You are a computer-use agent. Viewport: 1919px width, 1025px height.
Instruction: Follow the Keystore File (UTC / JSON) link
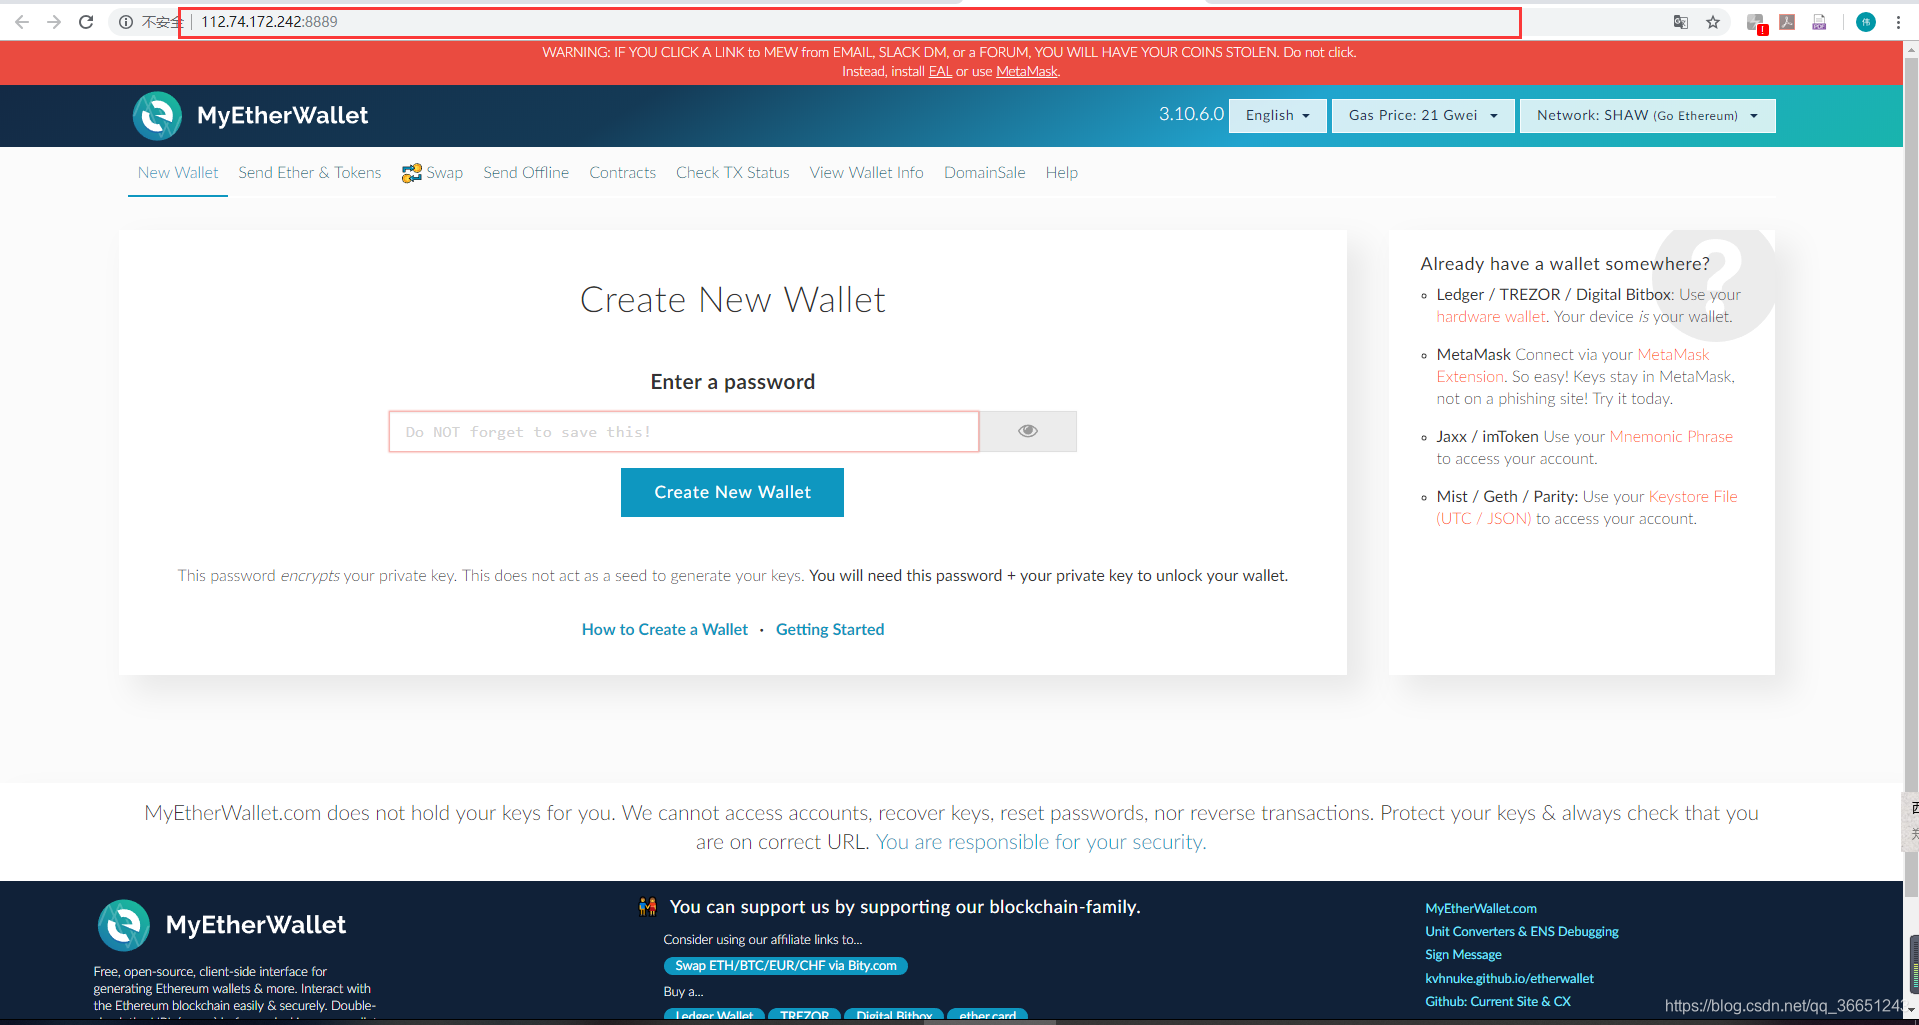click(x=1587, y=508)
